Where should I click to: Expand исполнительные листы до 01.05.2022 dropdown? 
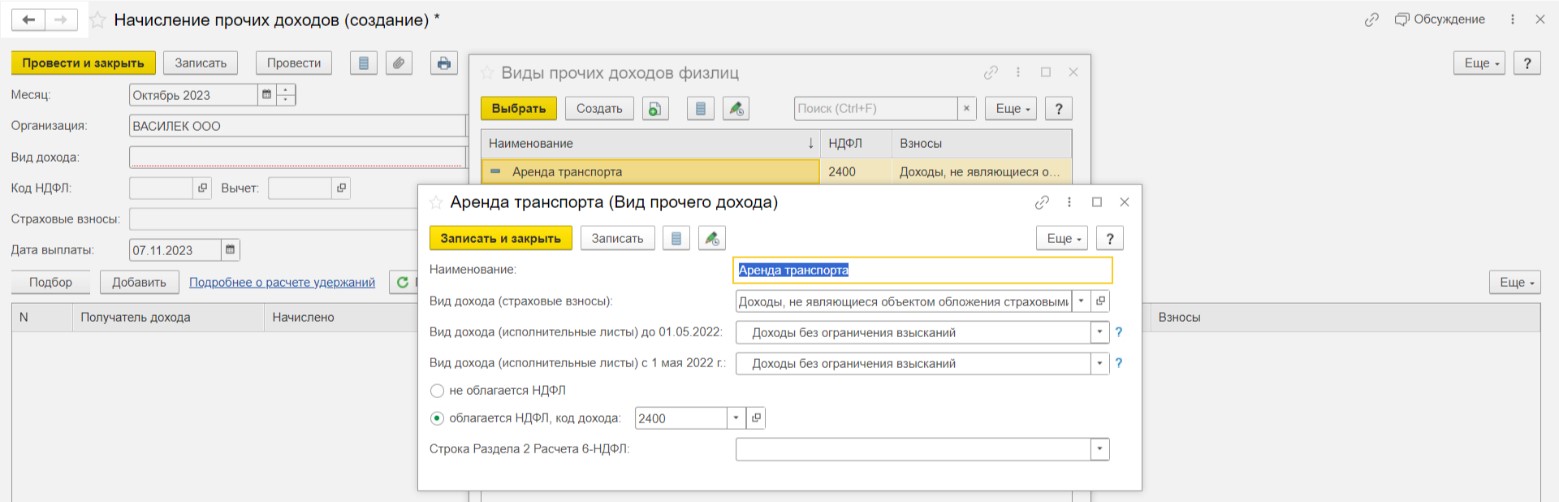pos(1101,332)
